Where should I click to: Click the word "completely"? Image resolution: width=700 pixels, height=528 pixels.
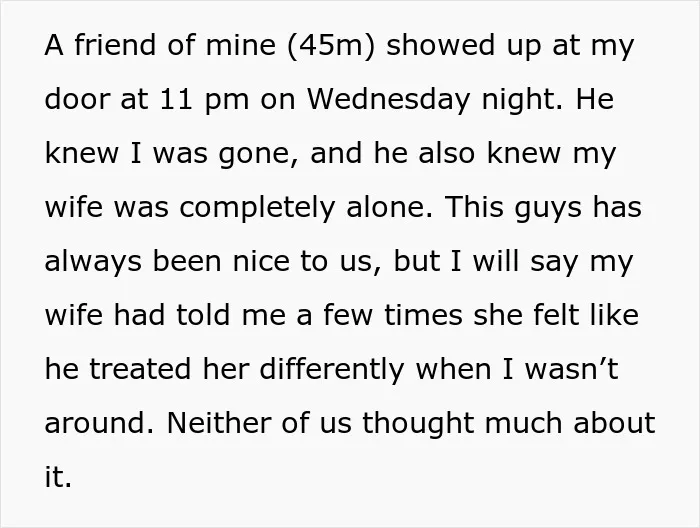(257, 208)
